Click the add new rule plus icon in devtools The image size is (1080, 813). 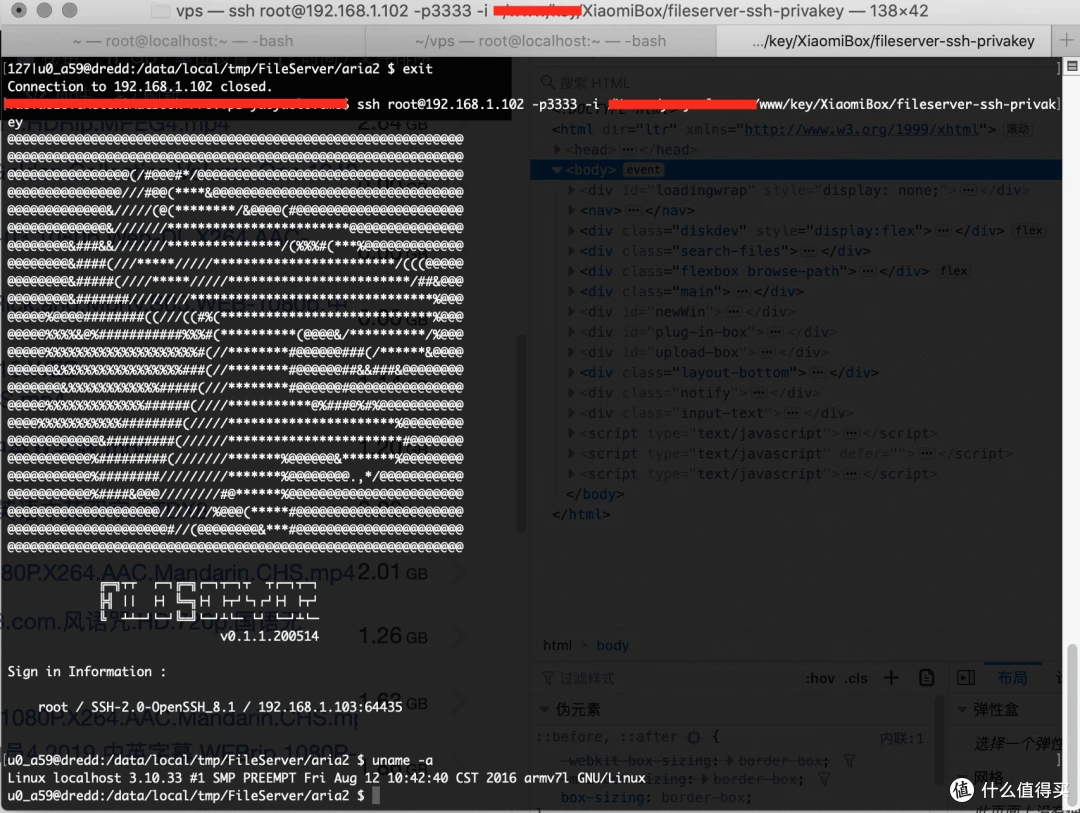click(891, 678)
